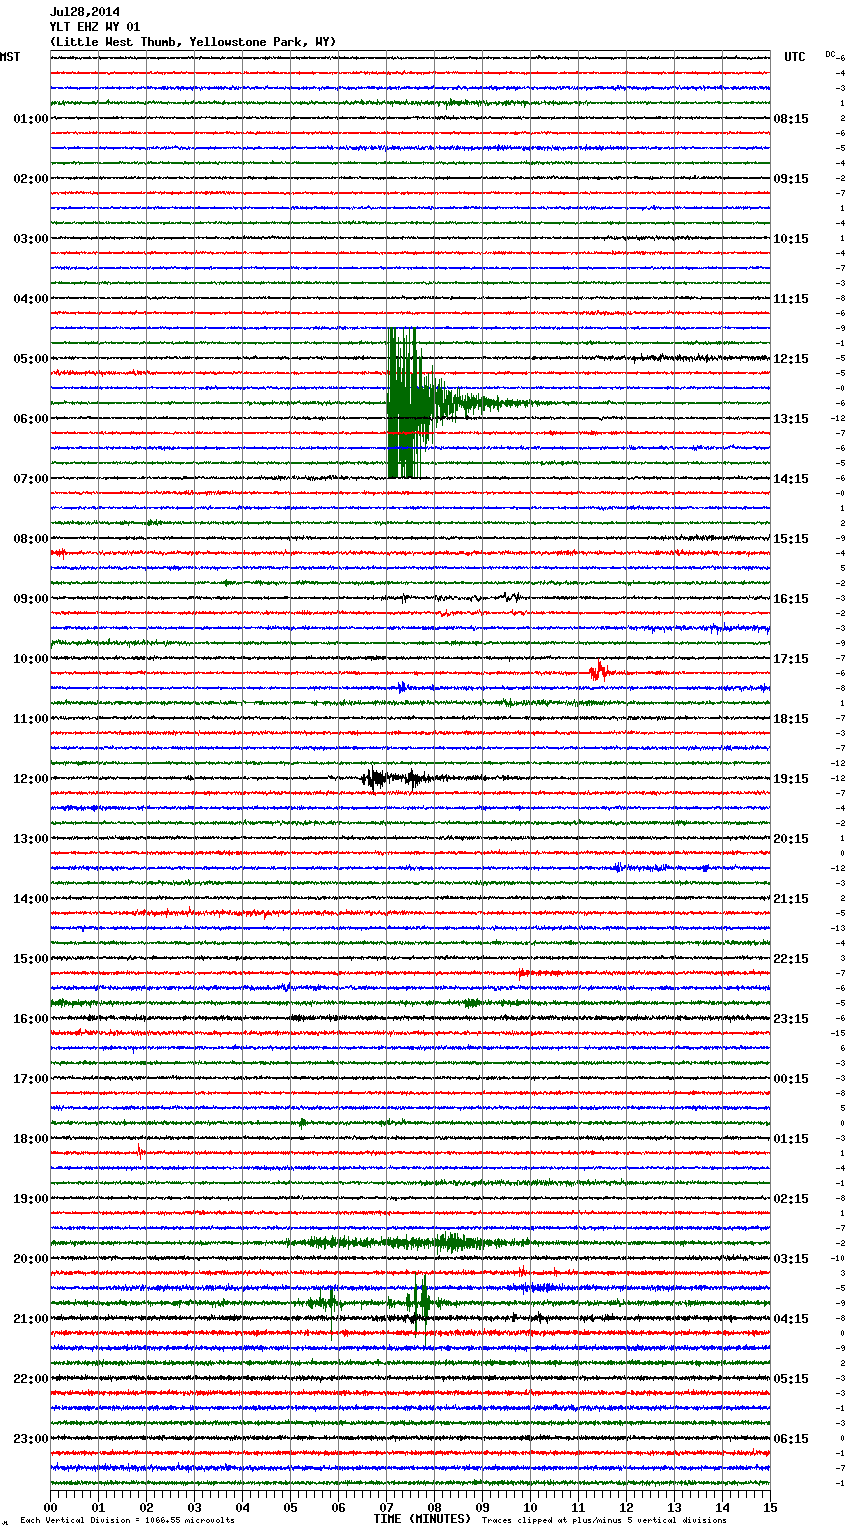Click minute 01 tick label on bottom axis
The image size is (850, 1534).
point(98,1507)
